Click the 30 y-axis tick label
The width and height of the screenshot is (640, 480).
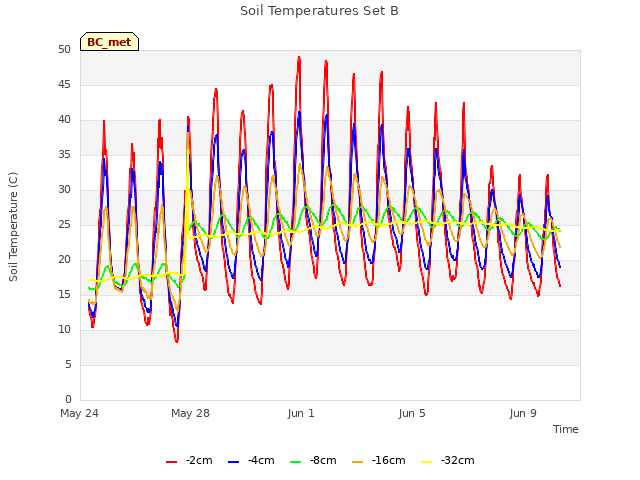pyautogui.click(x=64, y=190)
